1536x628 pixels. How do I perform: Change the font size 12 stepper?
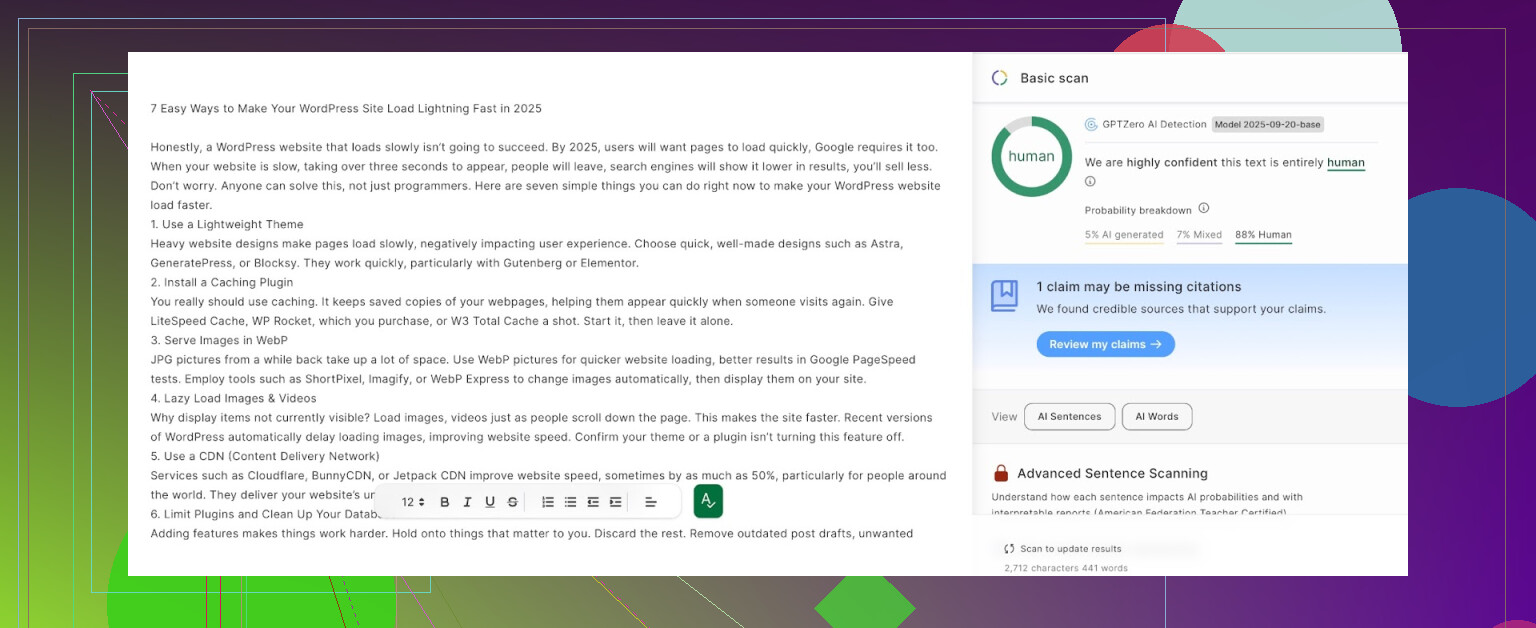coord(413,502)
